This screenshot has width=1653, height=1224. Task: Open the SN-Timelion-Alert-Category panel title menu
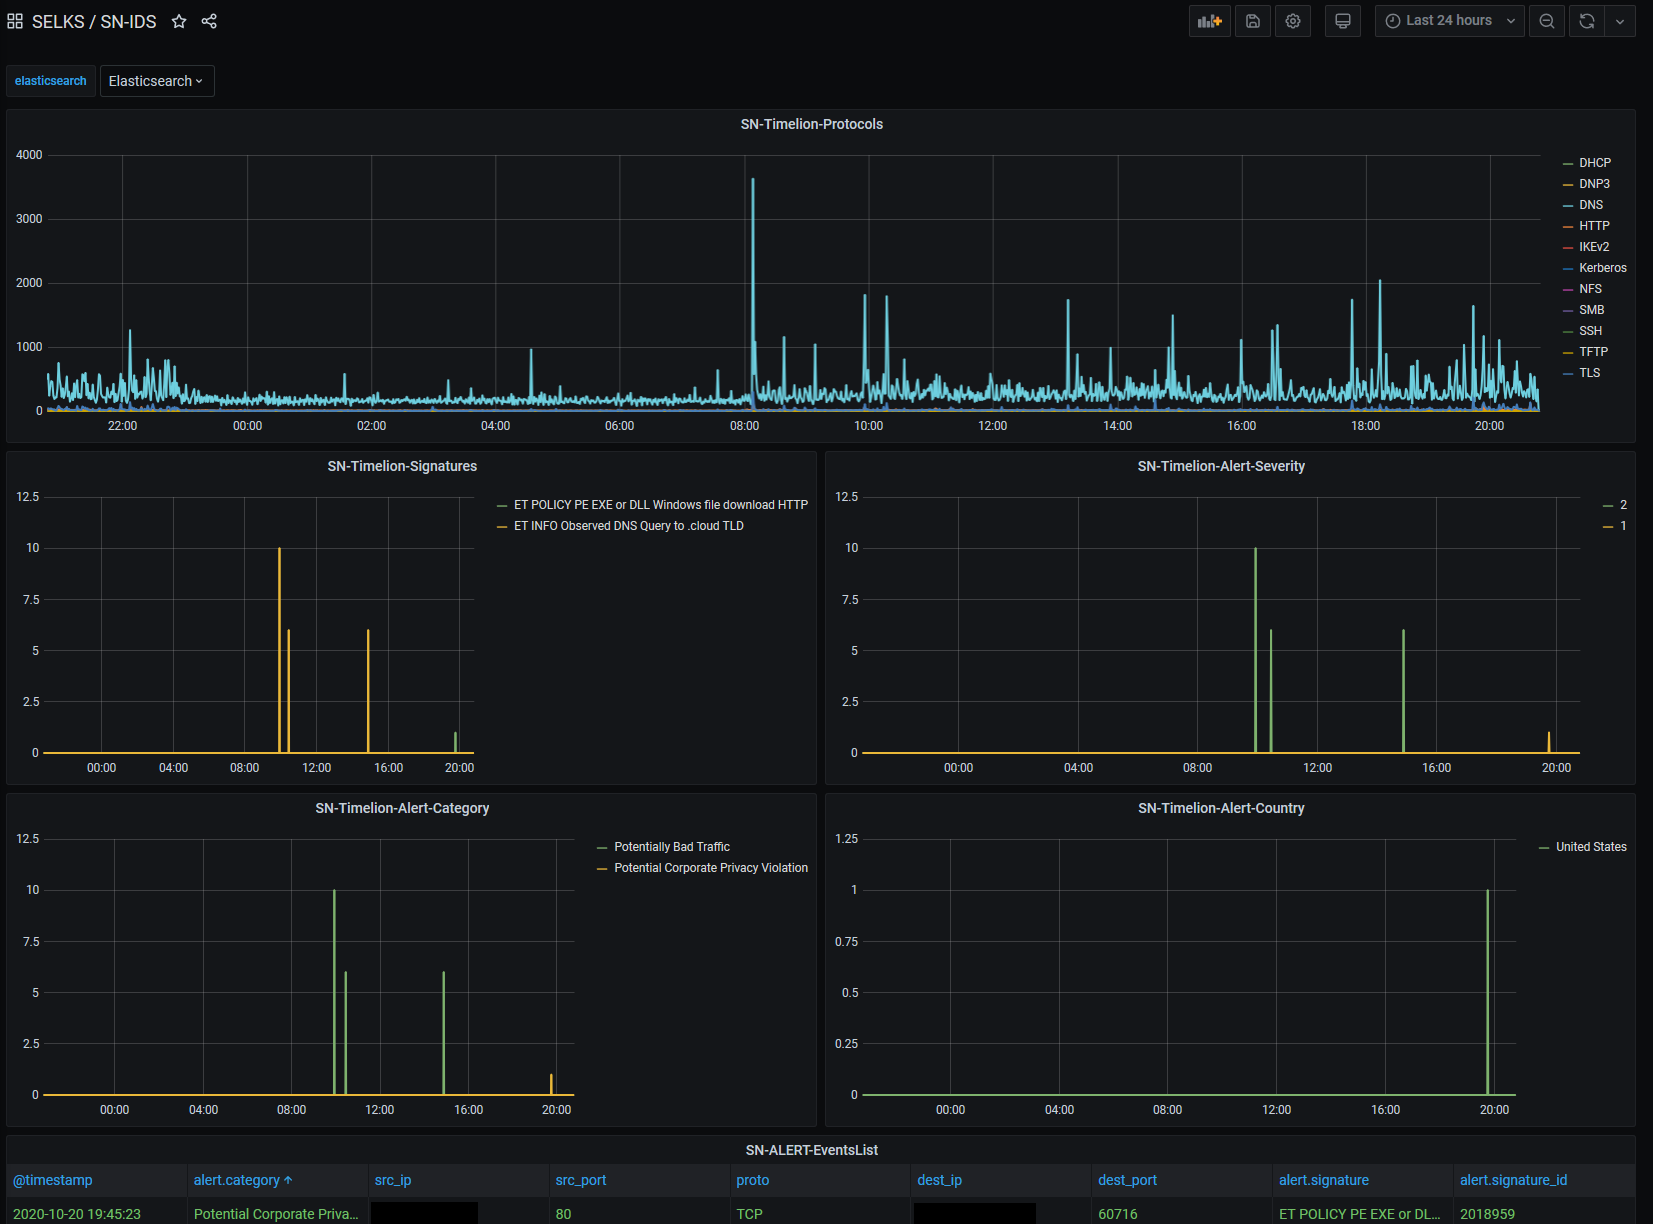[x=402, y=808]
